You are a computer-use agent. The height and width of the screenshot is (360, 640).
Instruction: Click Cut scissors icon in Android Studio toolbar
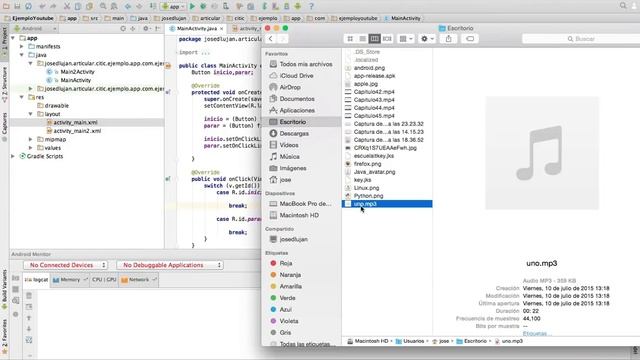coord(67,6)
